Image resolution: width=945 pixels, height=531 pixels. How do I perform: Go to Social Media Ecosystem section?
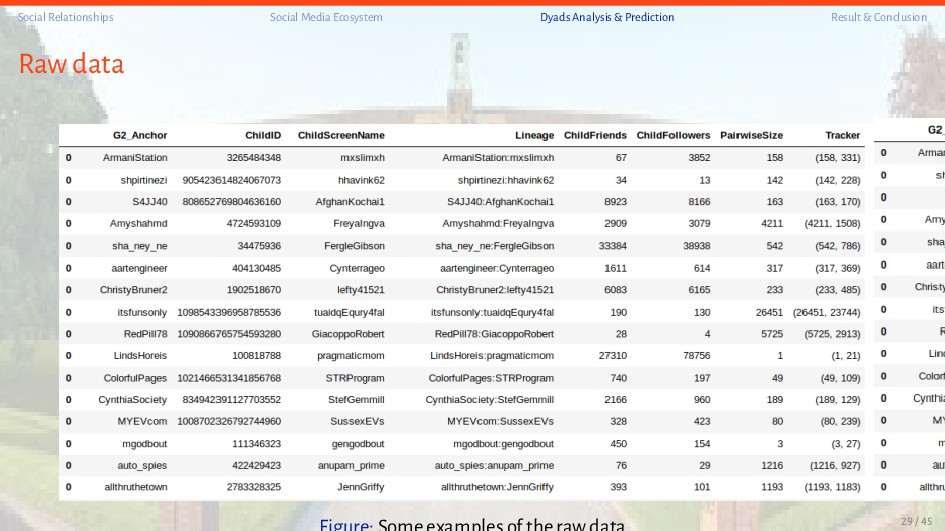(x=326, y=17)
